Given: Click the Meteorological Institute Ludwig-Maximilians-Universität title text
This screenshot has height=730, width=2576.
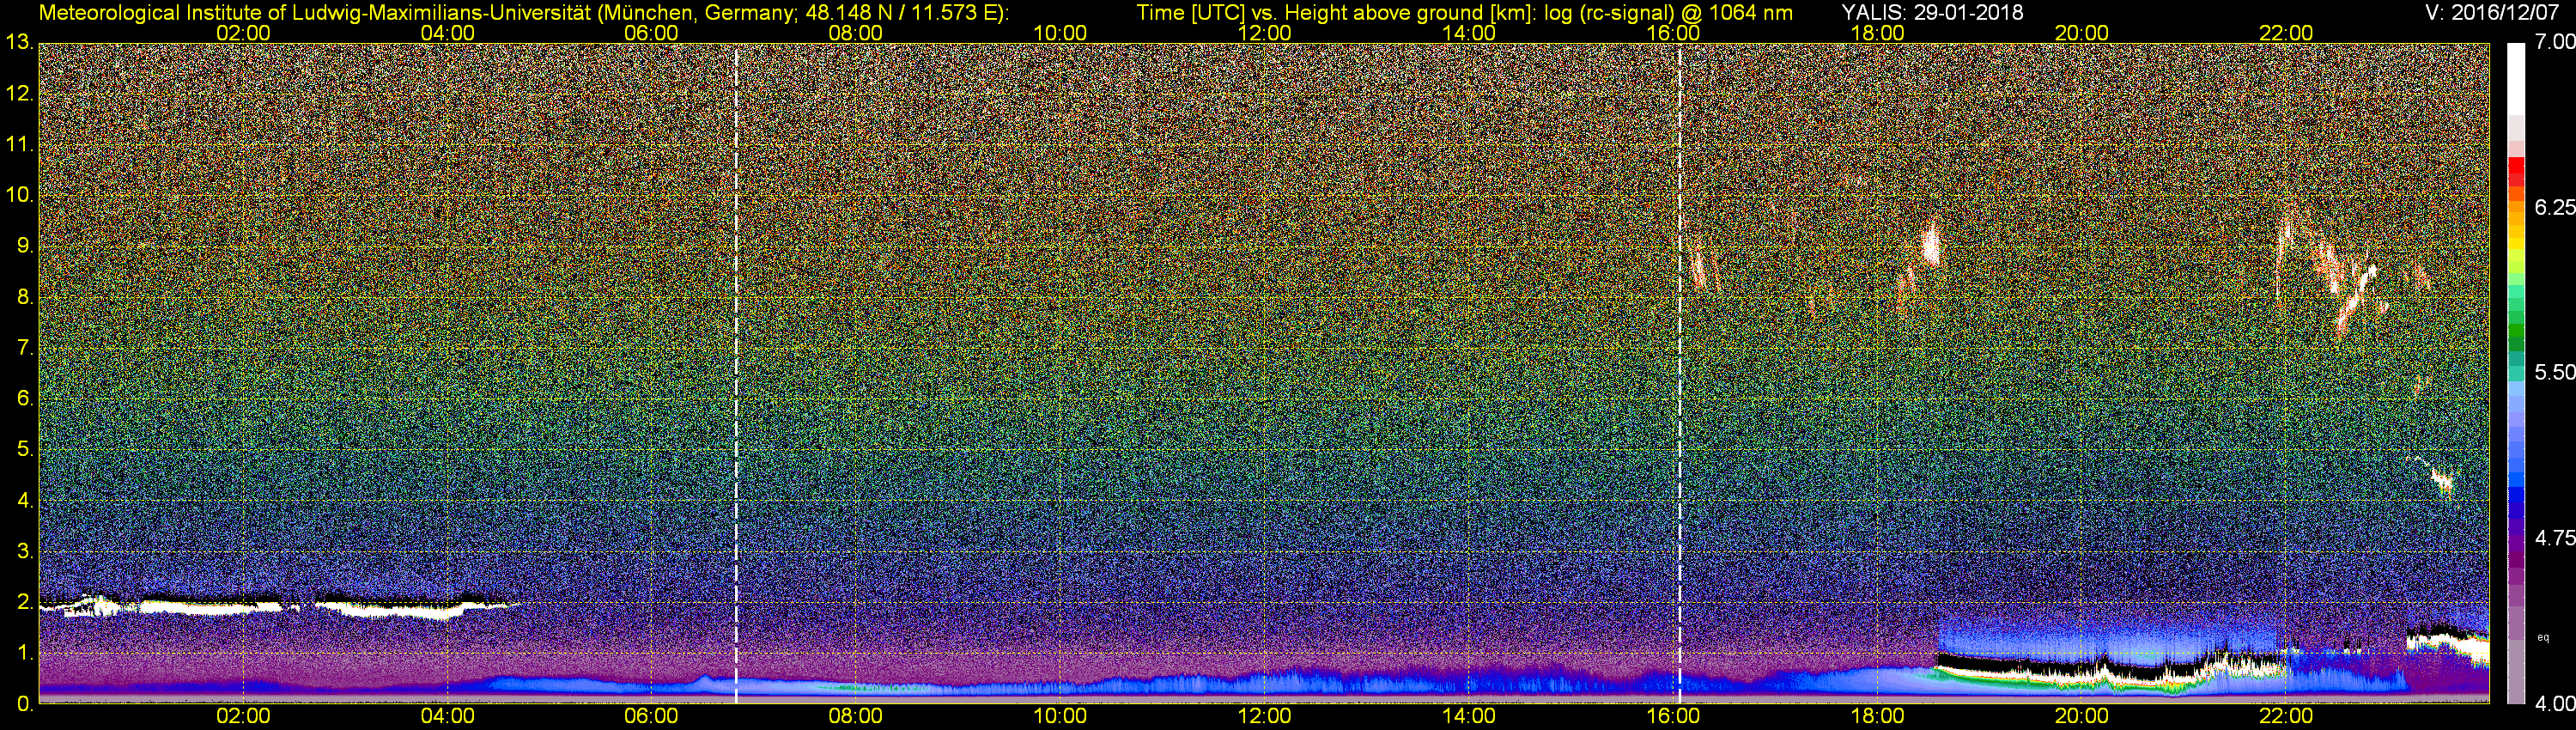Looking at the screenshot, I should pyautogui.click(x=524, y=12).
